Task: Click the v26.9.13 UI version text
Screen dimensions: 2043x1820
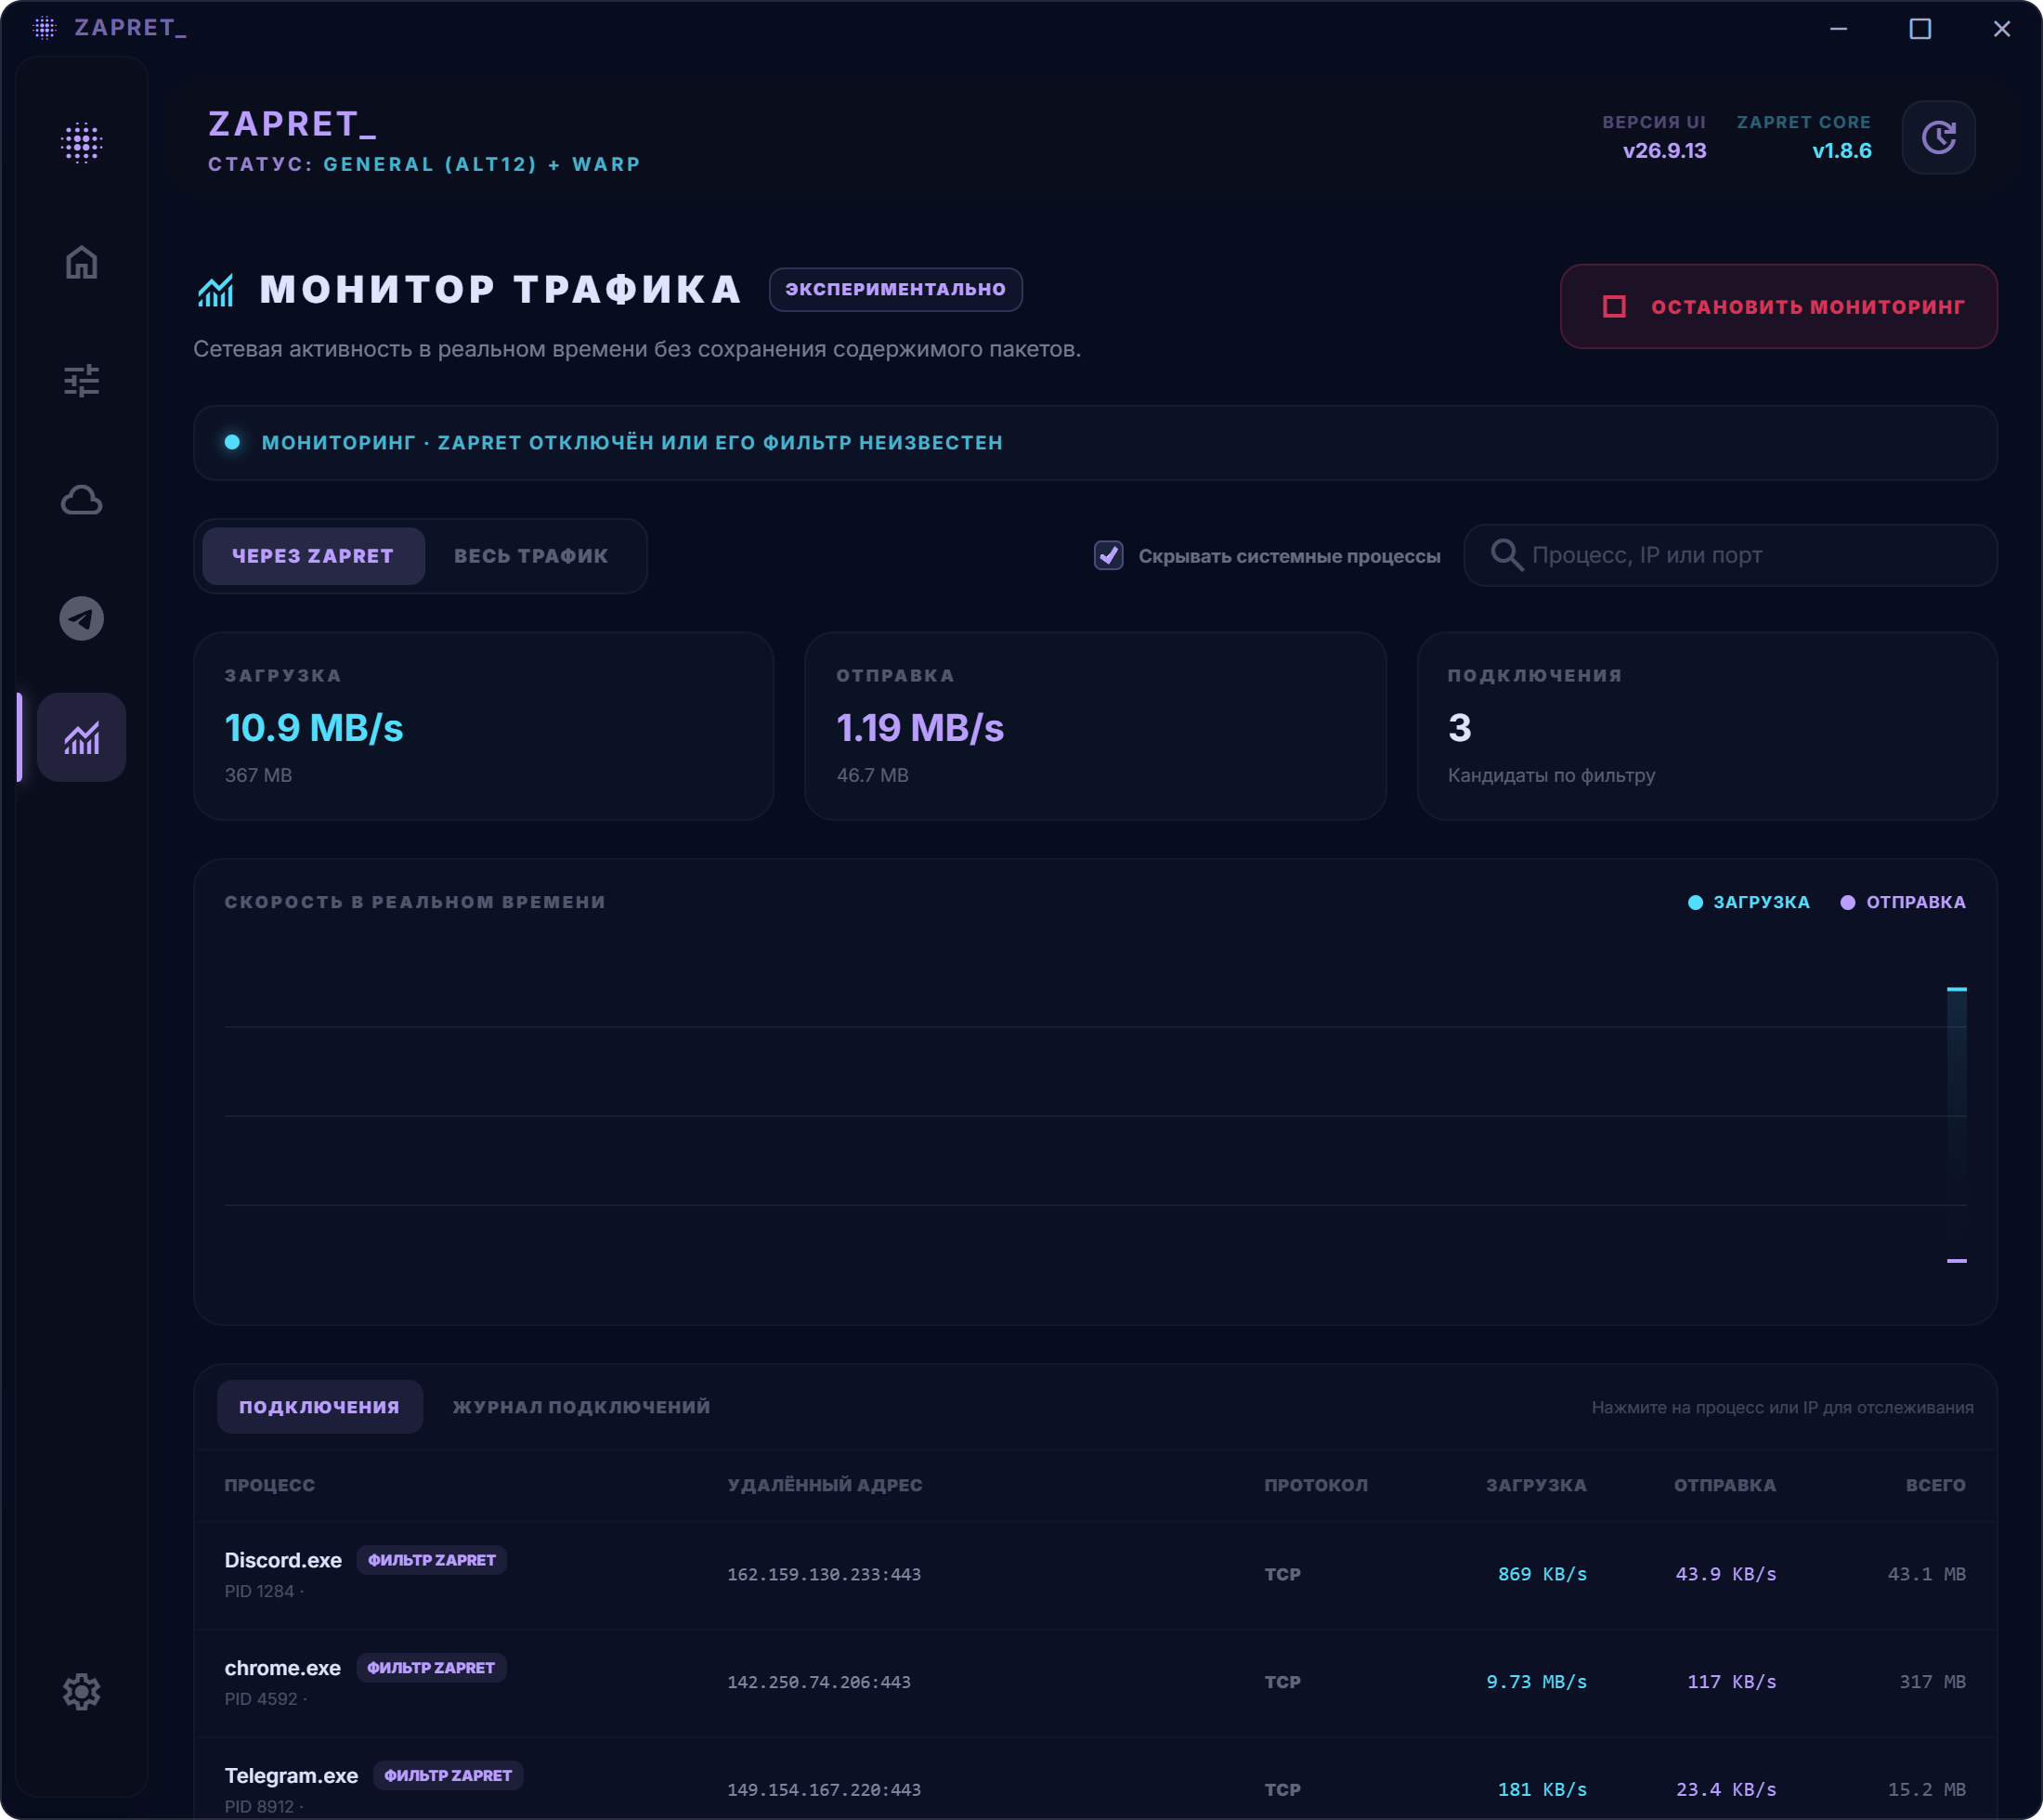Action: point(1664,151)
